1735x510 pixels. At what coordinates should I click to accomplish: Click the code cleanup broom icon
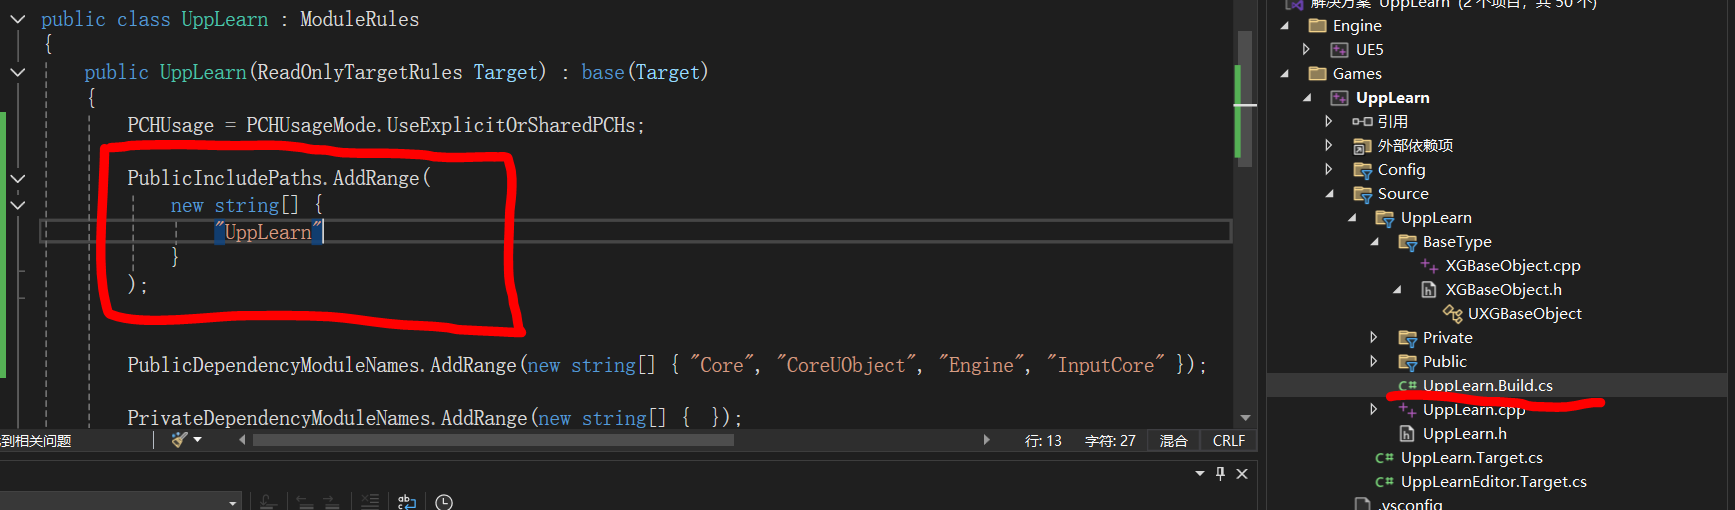(x=179, y=440)
